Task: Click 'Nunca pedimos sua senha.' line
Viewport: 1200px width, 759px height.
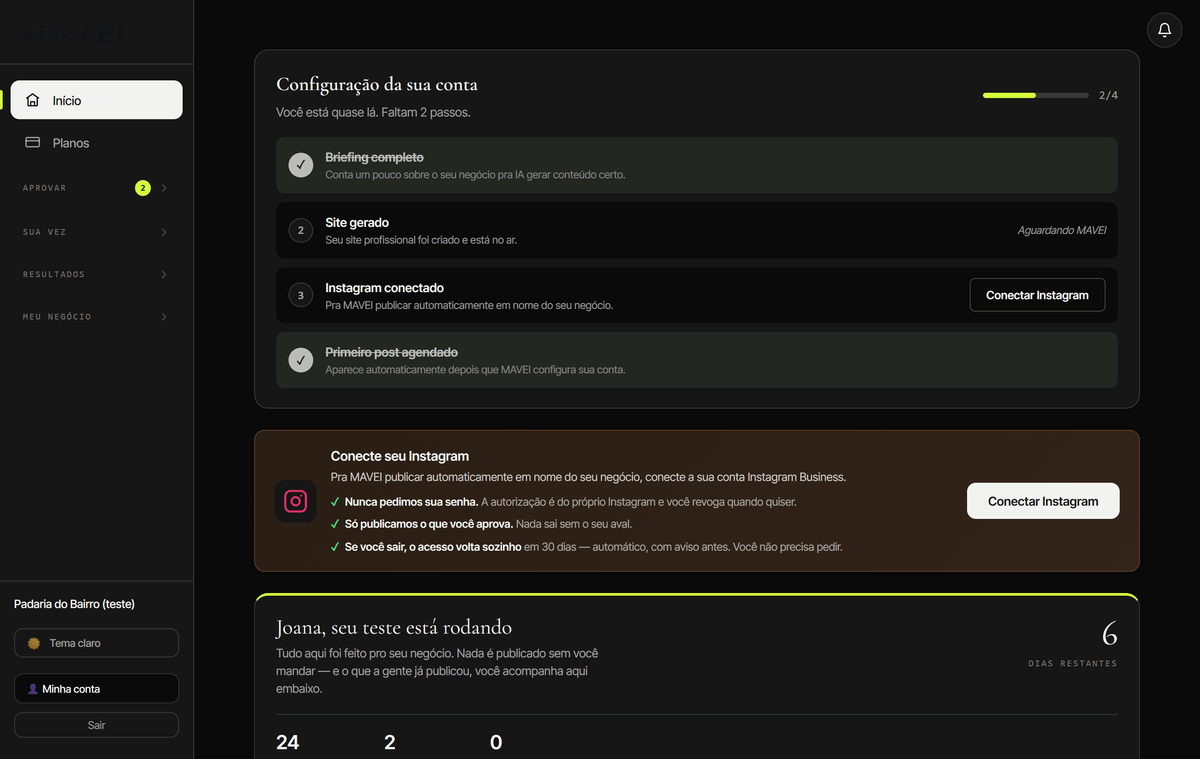Action: click(411, 501)
